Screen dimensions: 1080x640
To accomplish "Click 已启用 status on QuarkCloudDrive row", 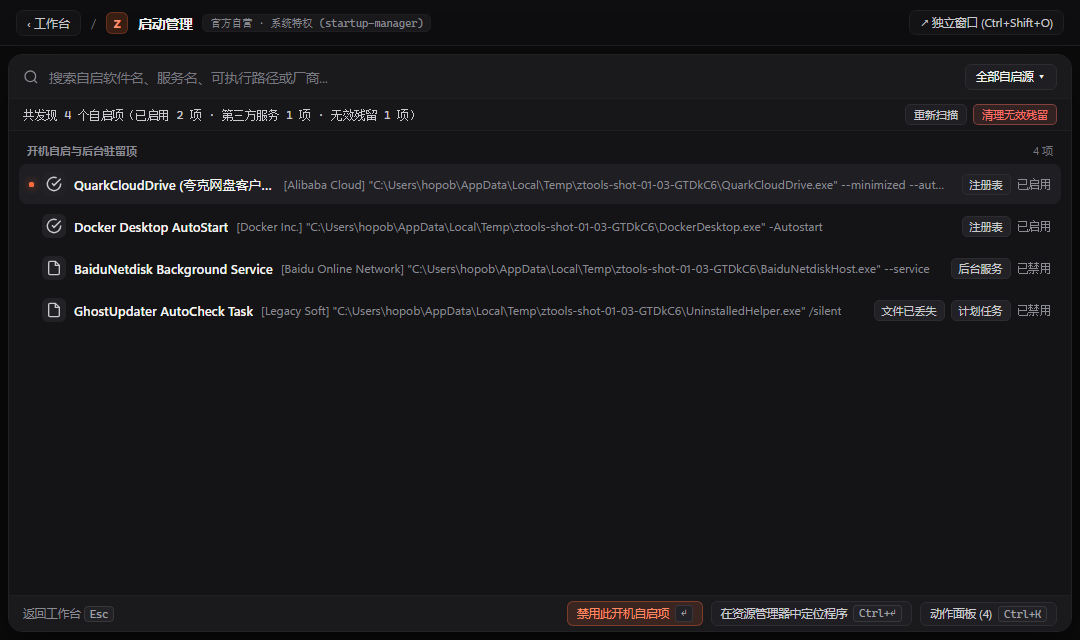I will 1034,185.
